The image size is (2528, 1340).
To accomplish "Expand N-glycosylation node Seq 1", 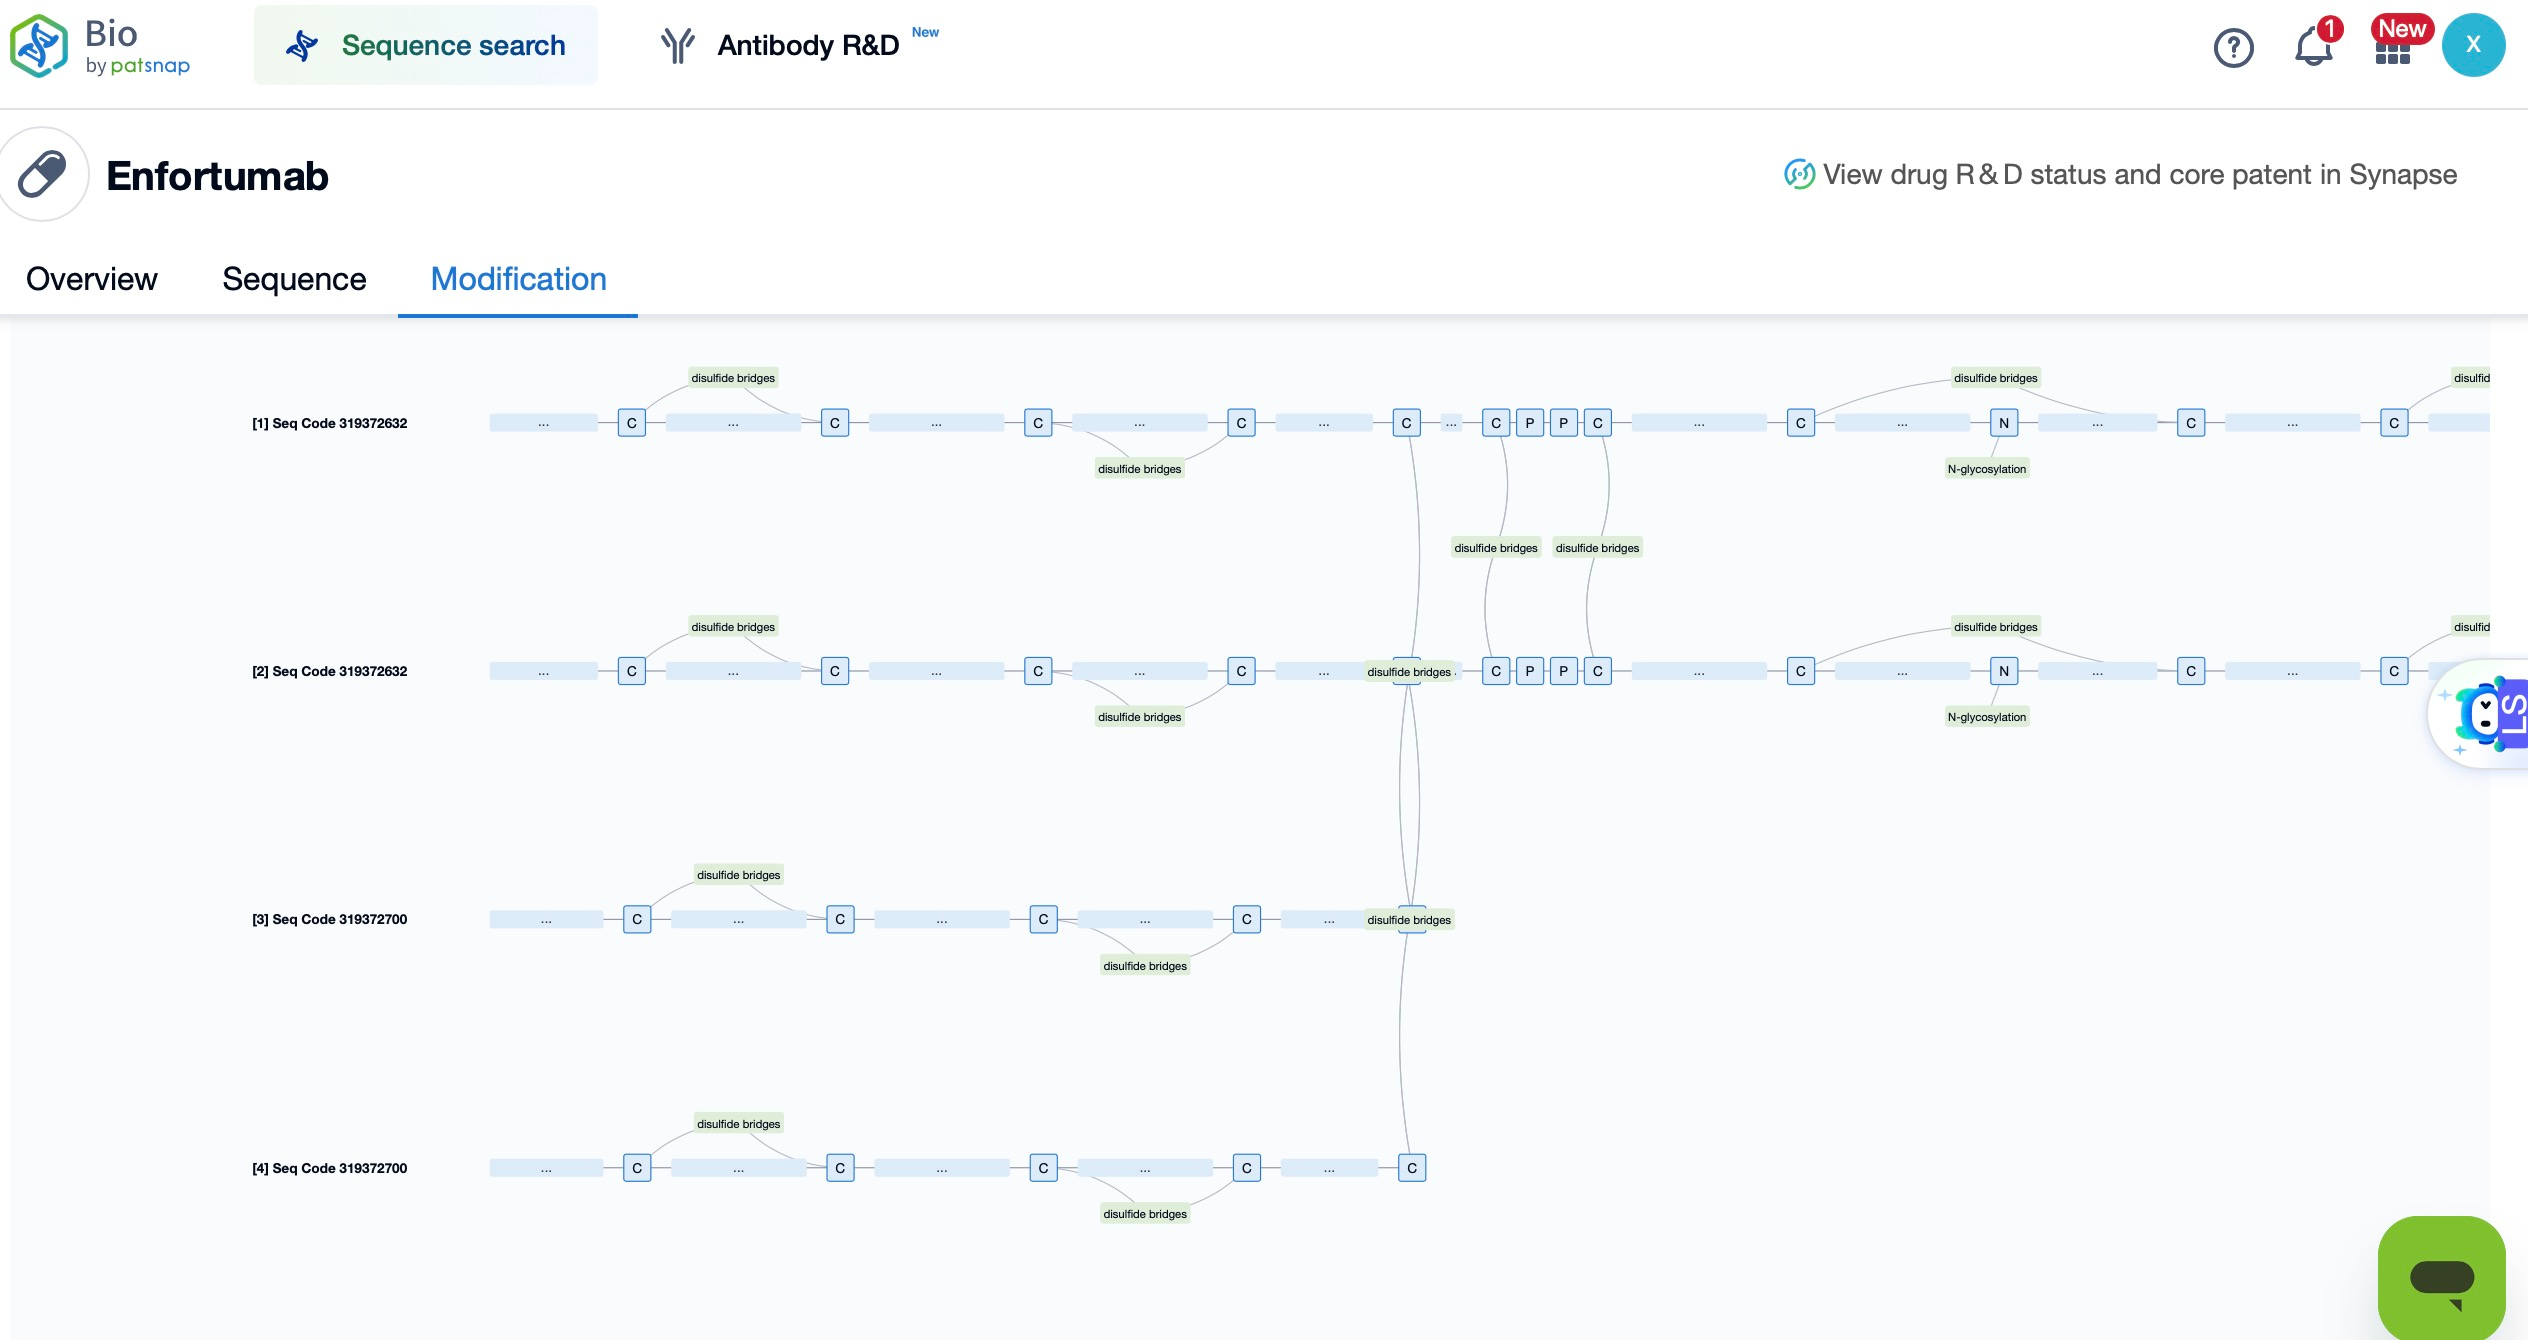I will 2001,423.
